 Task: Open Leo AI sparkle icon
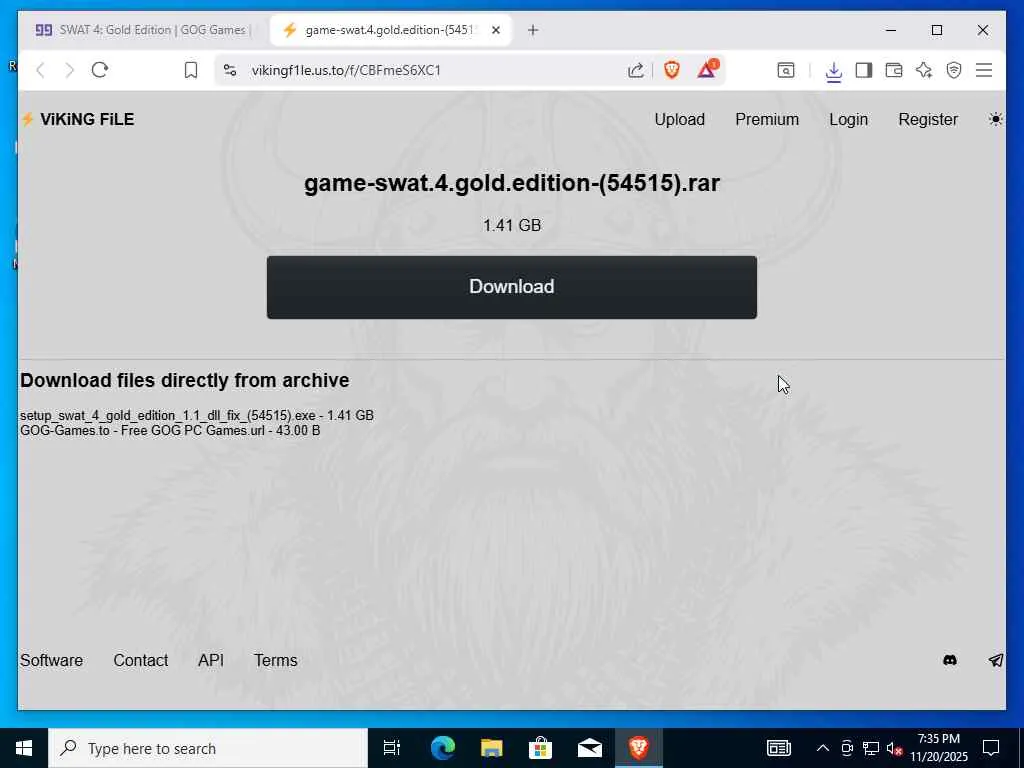pyautogui.click(x=923, y=70)
